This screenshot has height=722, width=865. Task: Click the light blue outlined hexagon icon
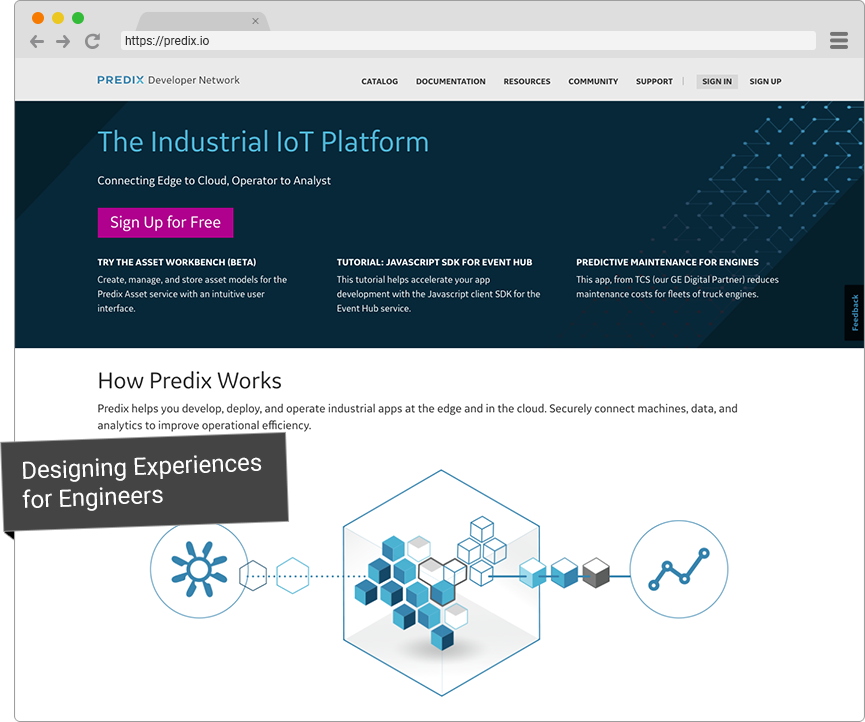pos(292,576)
